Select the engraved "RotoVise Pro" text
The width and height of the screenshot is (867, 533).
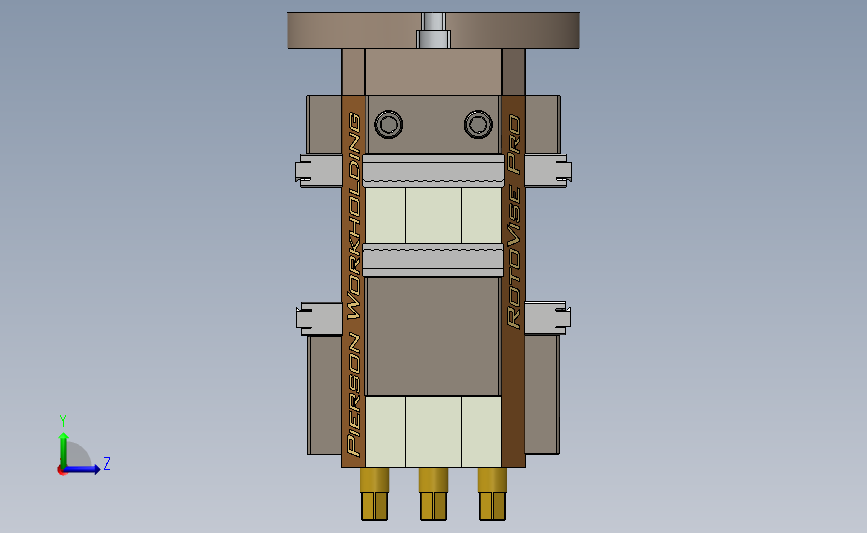514,221
